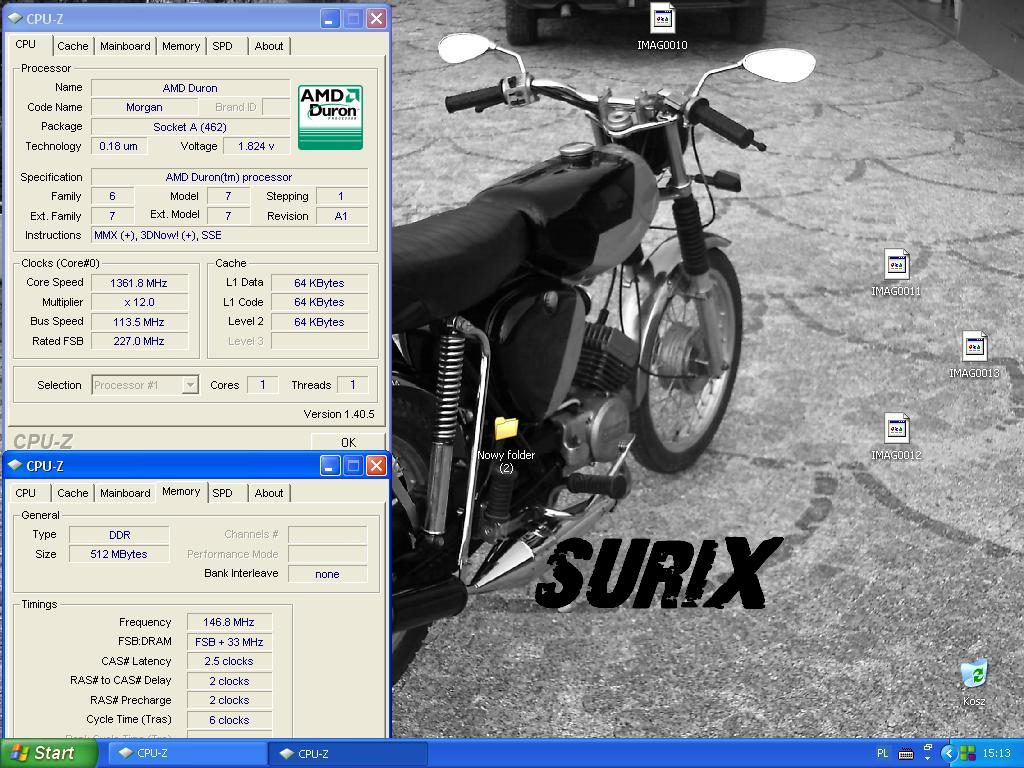The width and height of the screenshot is (1024, 768).
Task: Close the lower CPU-Z window
Action: click(x=376, y=466)
